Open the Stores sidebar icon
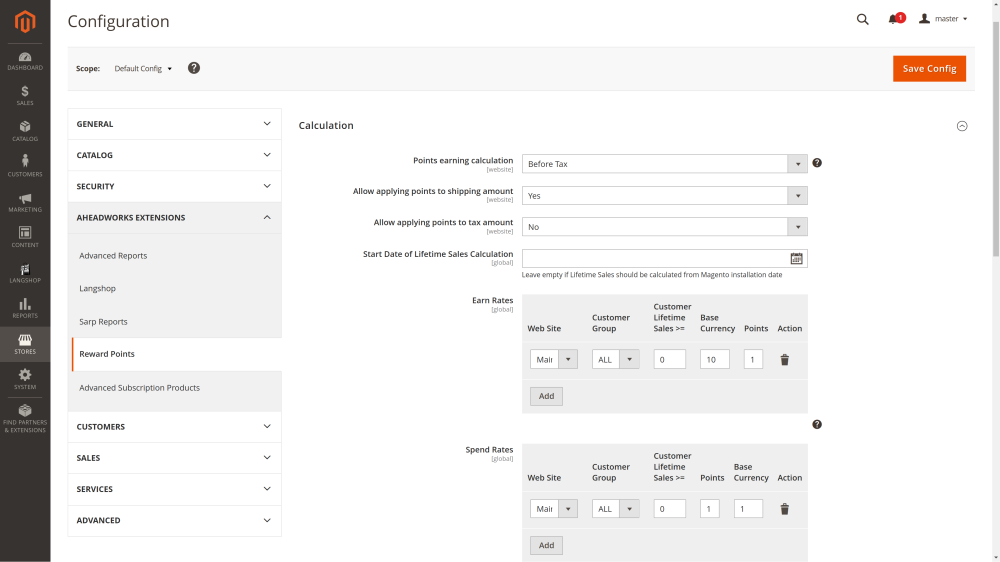 (25, 344)
